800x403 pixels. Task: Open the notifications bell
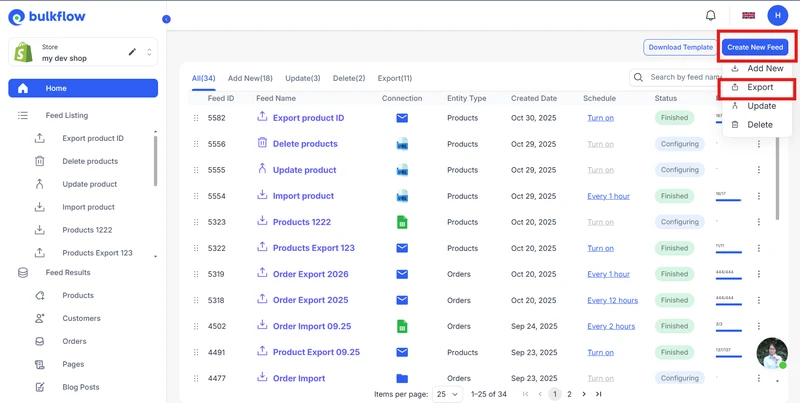[x=710, y=15]
